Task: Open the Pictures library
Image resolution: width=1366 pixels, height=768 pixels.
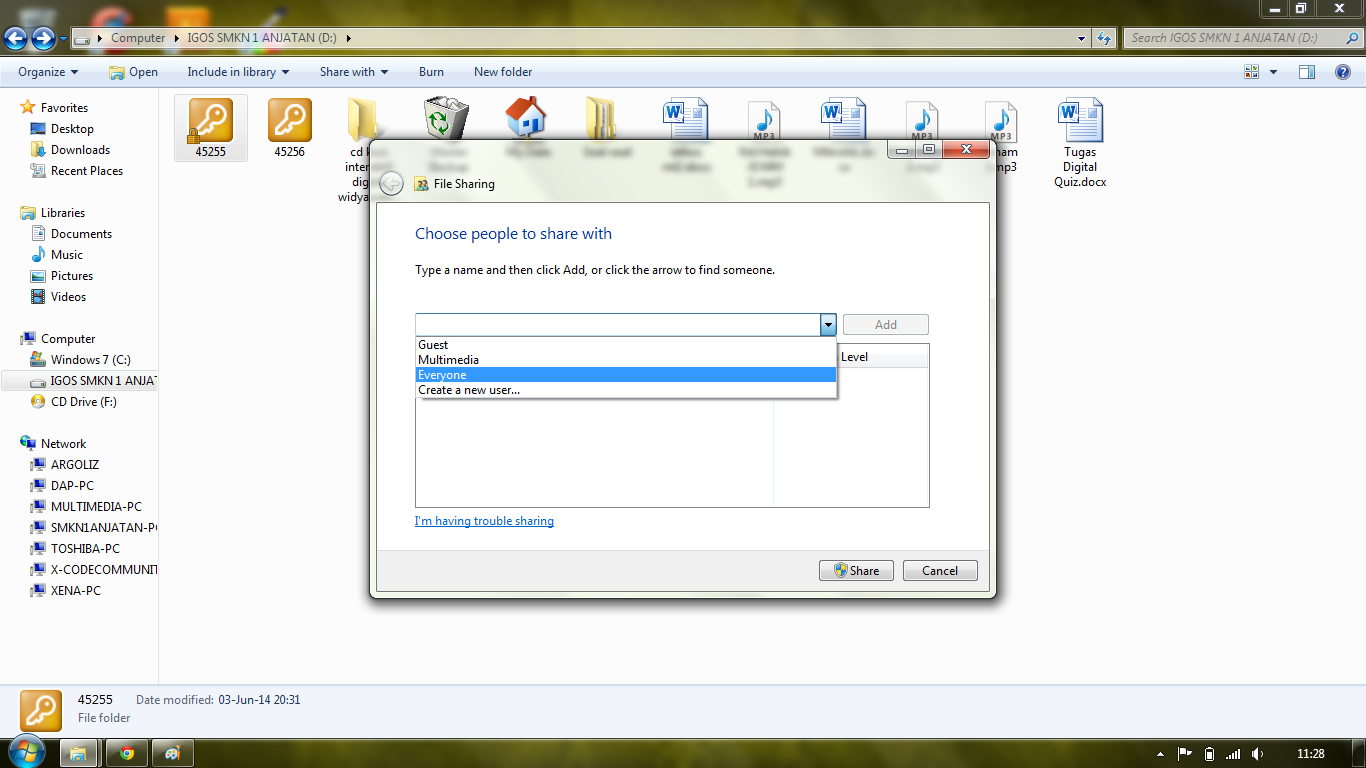Action: [72, 276]
